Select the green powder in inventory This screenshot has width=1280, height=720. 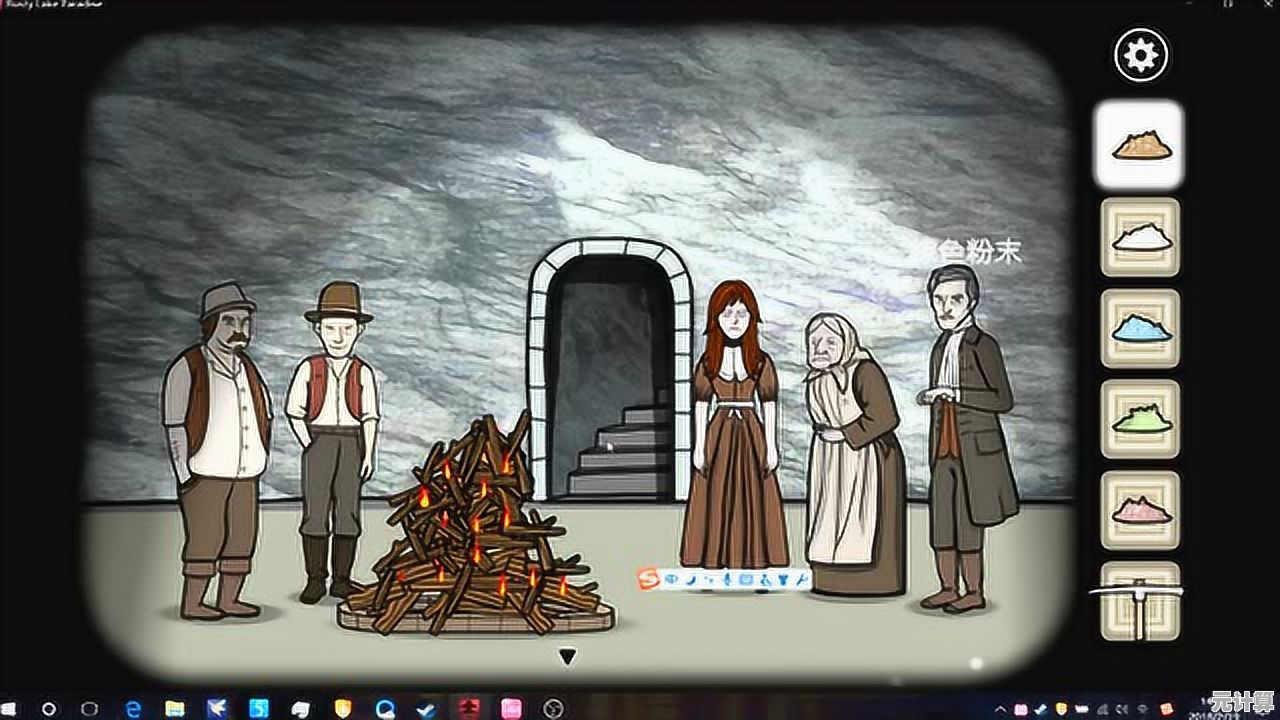coord(1140,419)
